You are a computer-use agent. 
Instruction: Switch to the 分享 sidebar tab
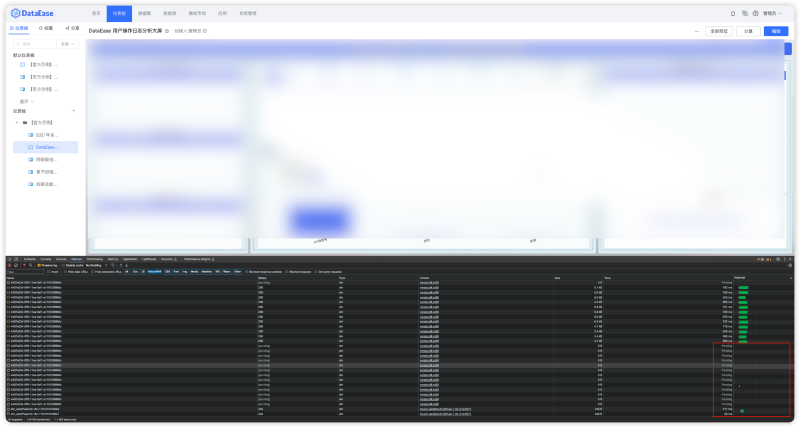[x=72, y=28]
